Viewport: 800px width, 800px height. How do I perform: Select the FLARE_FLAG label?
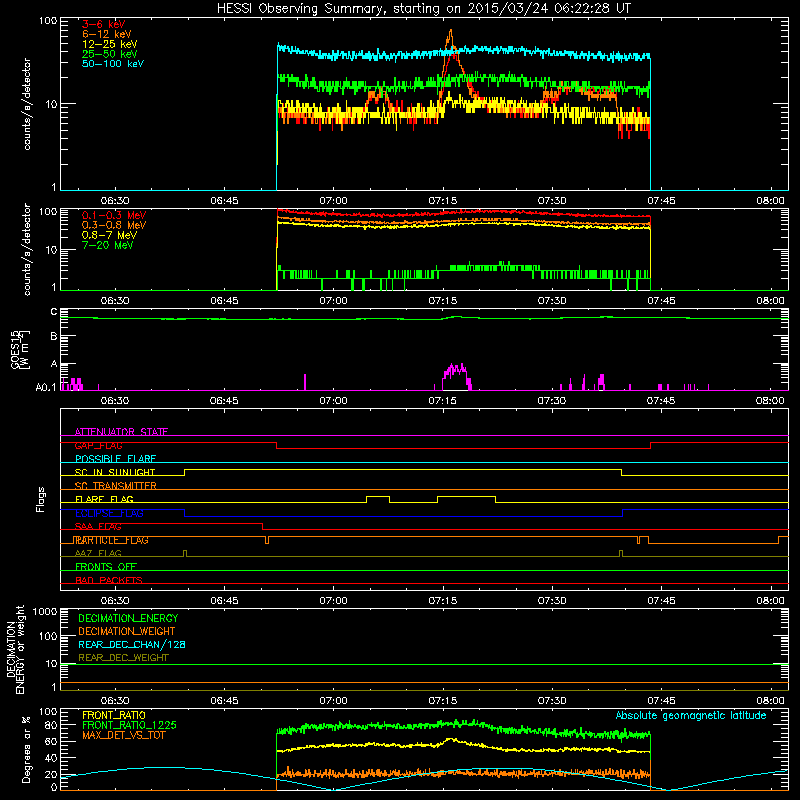pyautogui.click(x=104, y=499)
